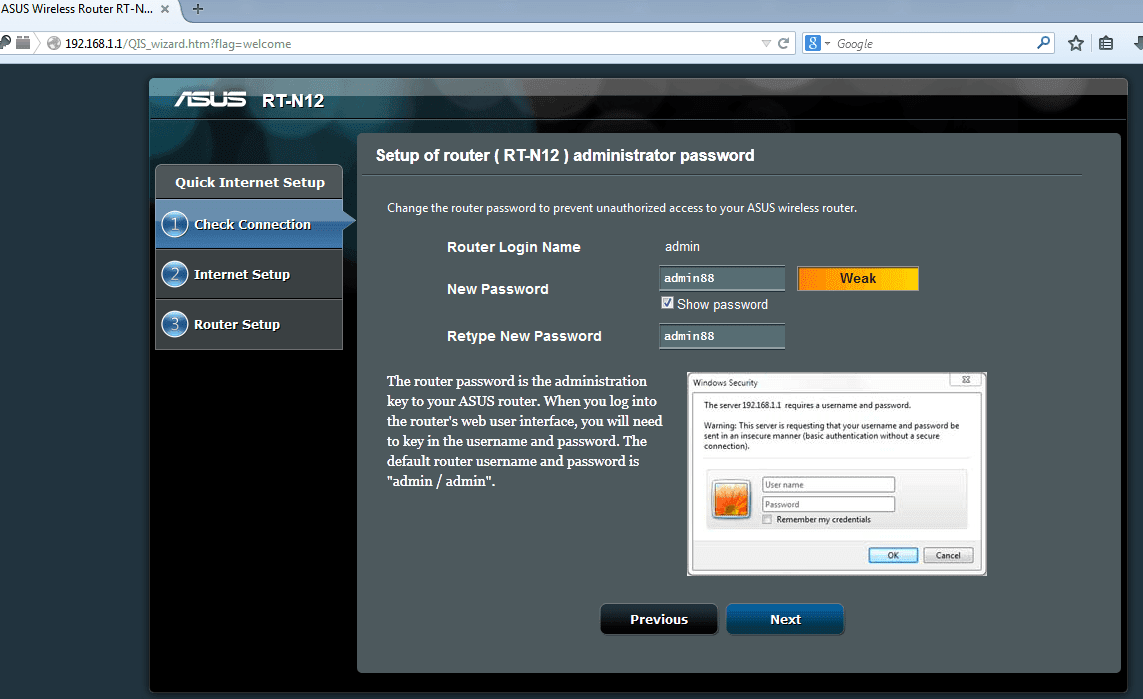1143x699 pixels.
Task: Click the address bar URL field
Action: coord(408,44)
